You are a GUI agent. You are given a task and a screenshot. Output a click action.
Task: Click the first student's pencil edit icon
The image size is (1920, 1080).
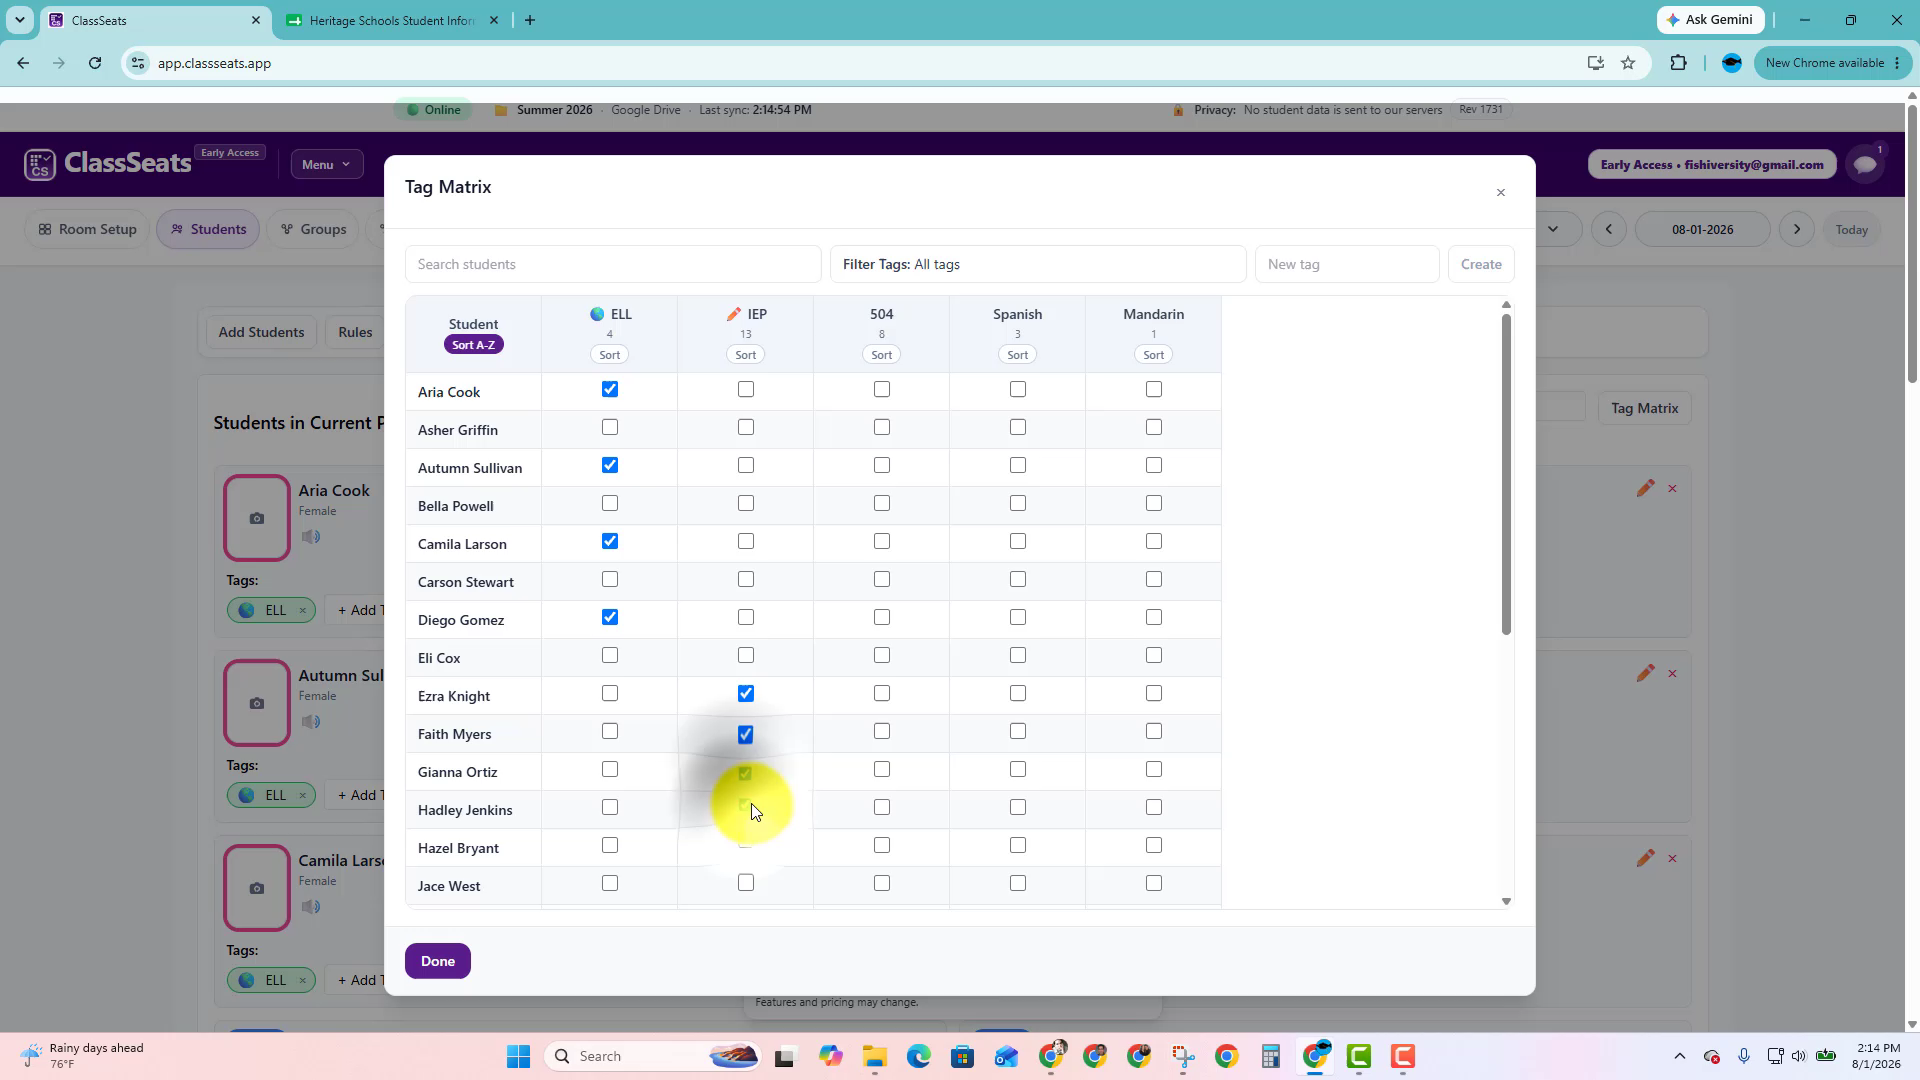[1645, 488]
